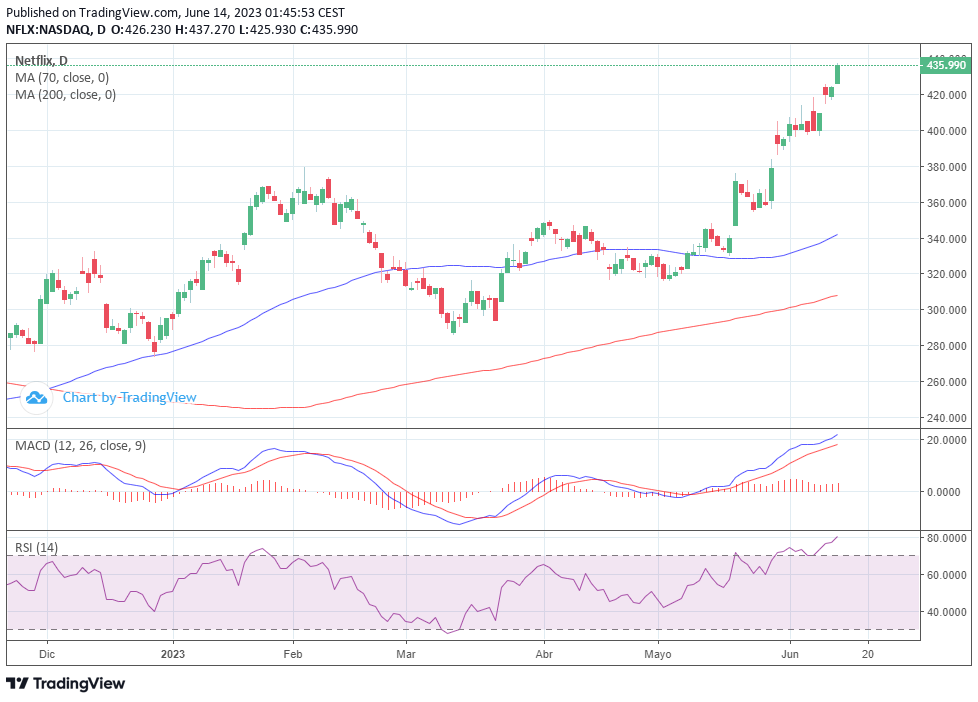Click the 'MACD (12, 26, close, 9)' label
This screenshot has width=978, height=702.
coord(80,446)
